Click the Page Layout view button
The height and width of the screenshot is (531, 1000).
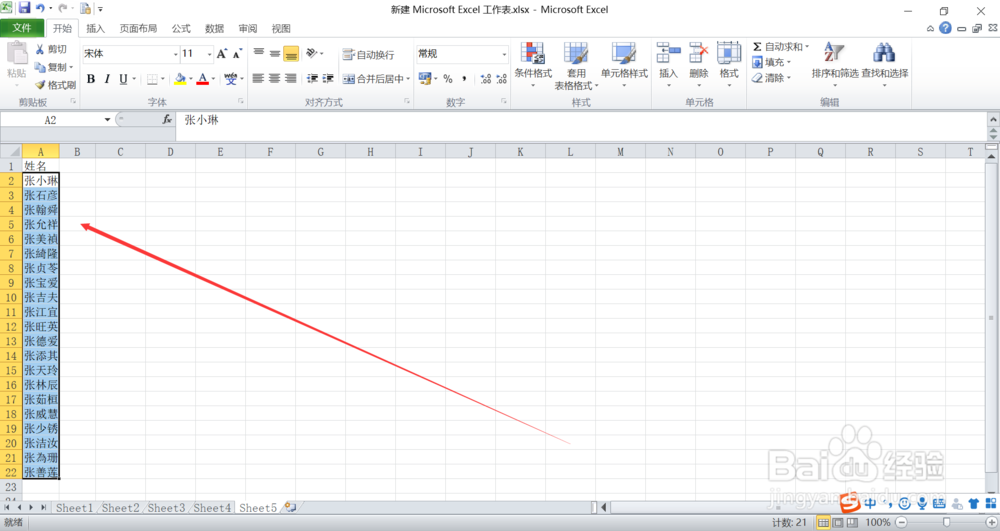[838, 523]
